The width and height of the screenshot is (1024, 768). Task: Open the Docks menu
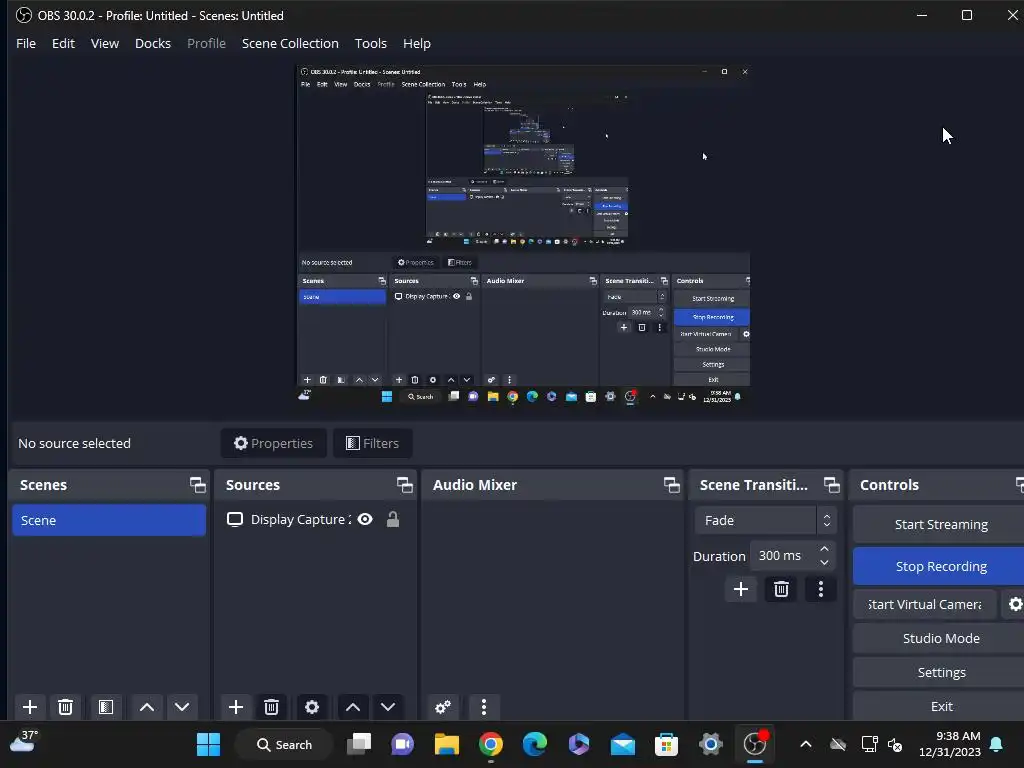click(x=153, y=43)
